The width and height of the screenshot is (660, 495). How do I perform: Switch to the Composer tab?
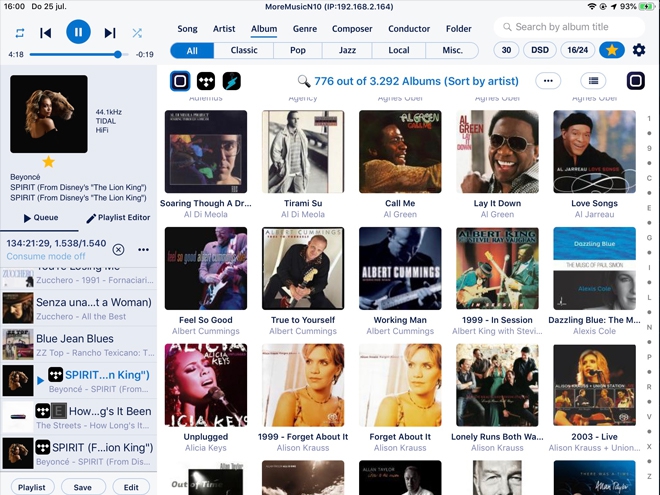point(352,29)
